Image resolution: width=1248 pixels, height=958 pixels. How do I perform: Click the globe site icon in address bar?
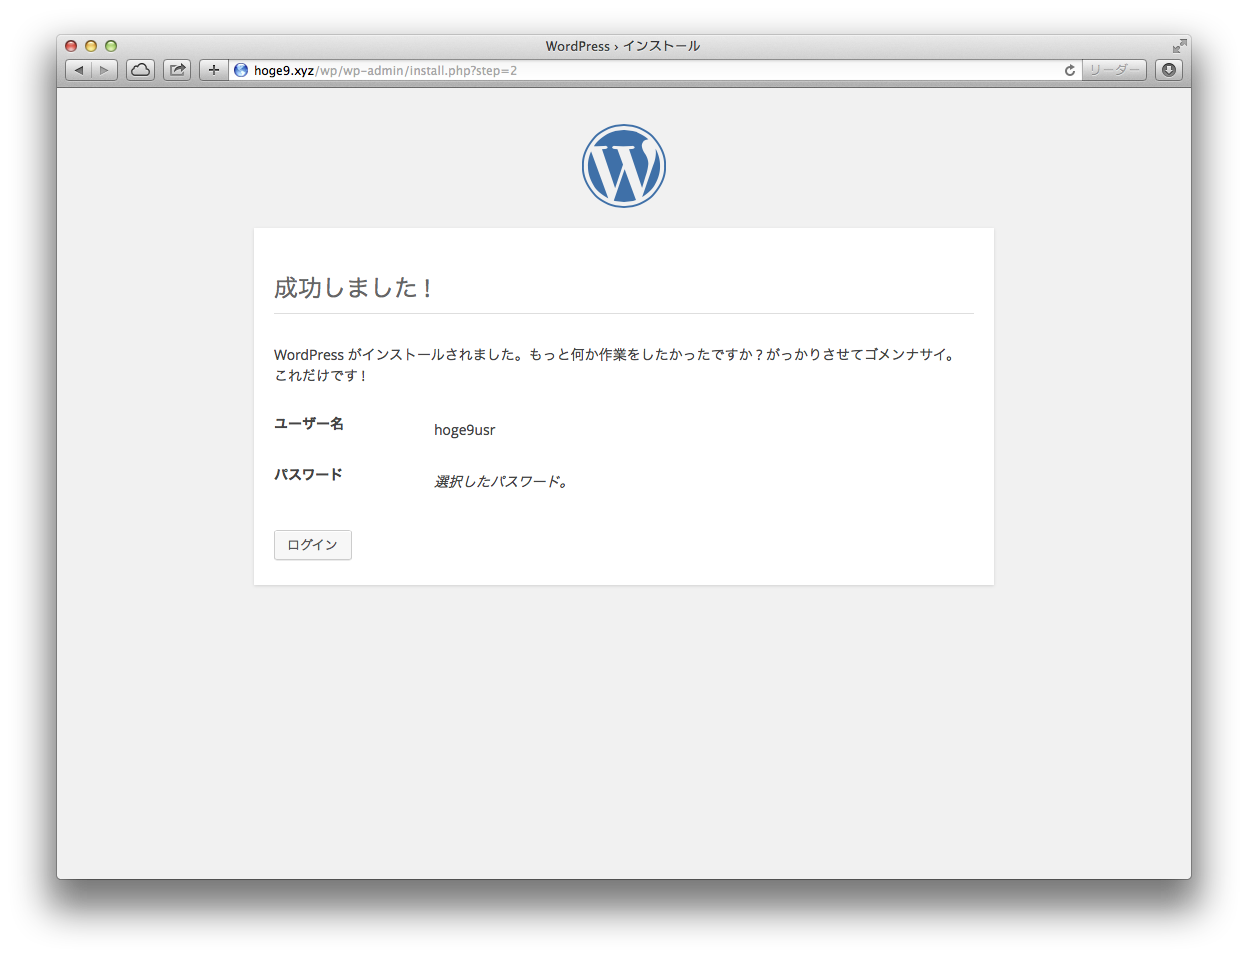(241, 70)
